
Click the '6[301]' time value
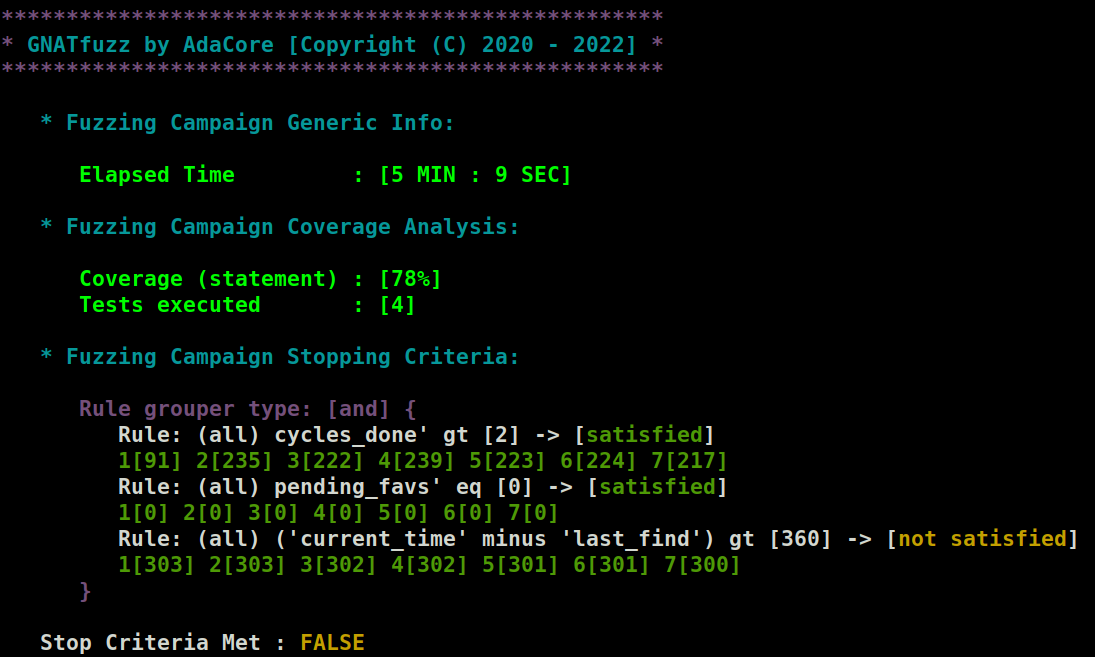click(611, 565)
